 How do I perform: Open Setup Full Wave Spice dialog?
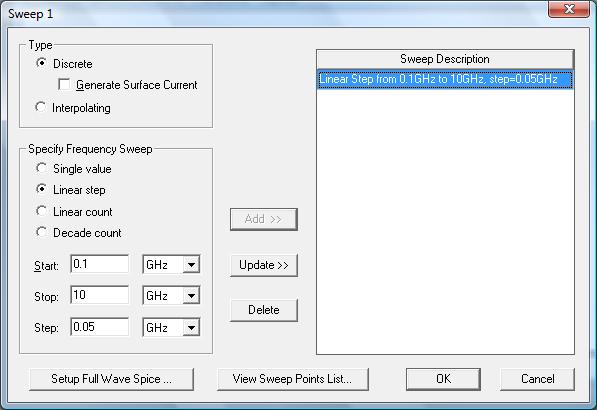tap(111, 379)
